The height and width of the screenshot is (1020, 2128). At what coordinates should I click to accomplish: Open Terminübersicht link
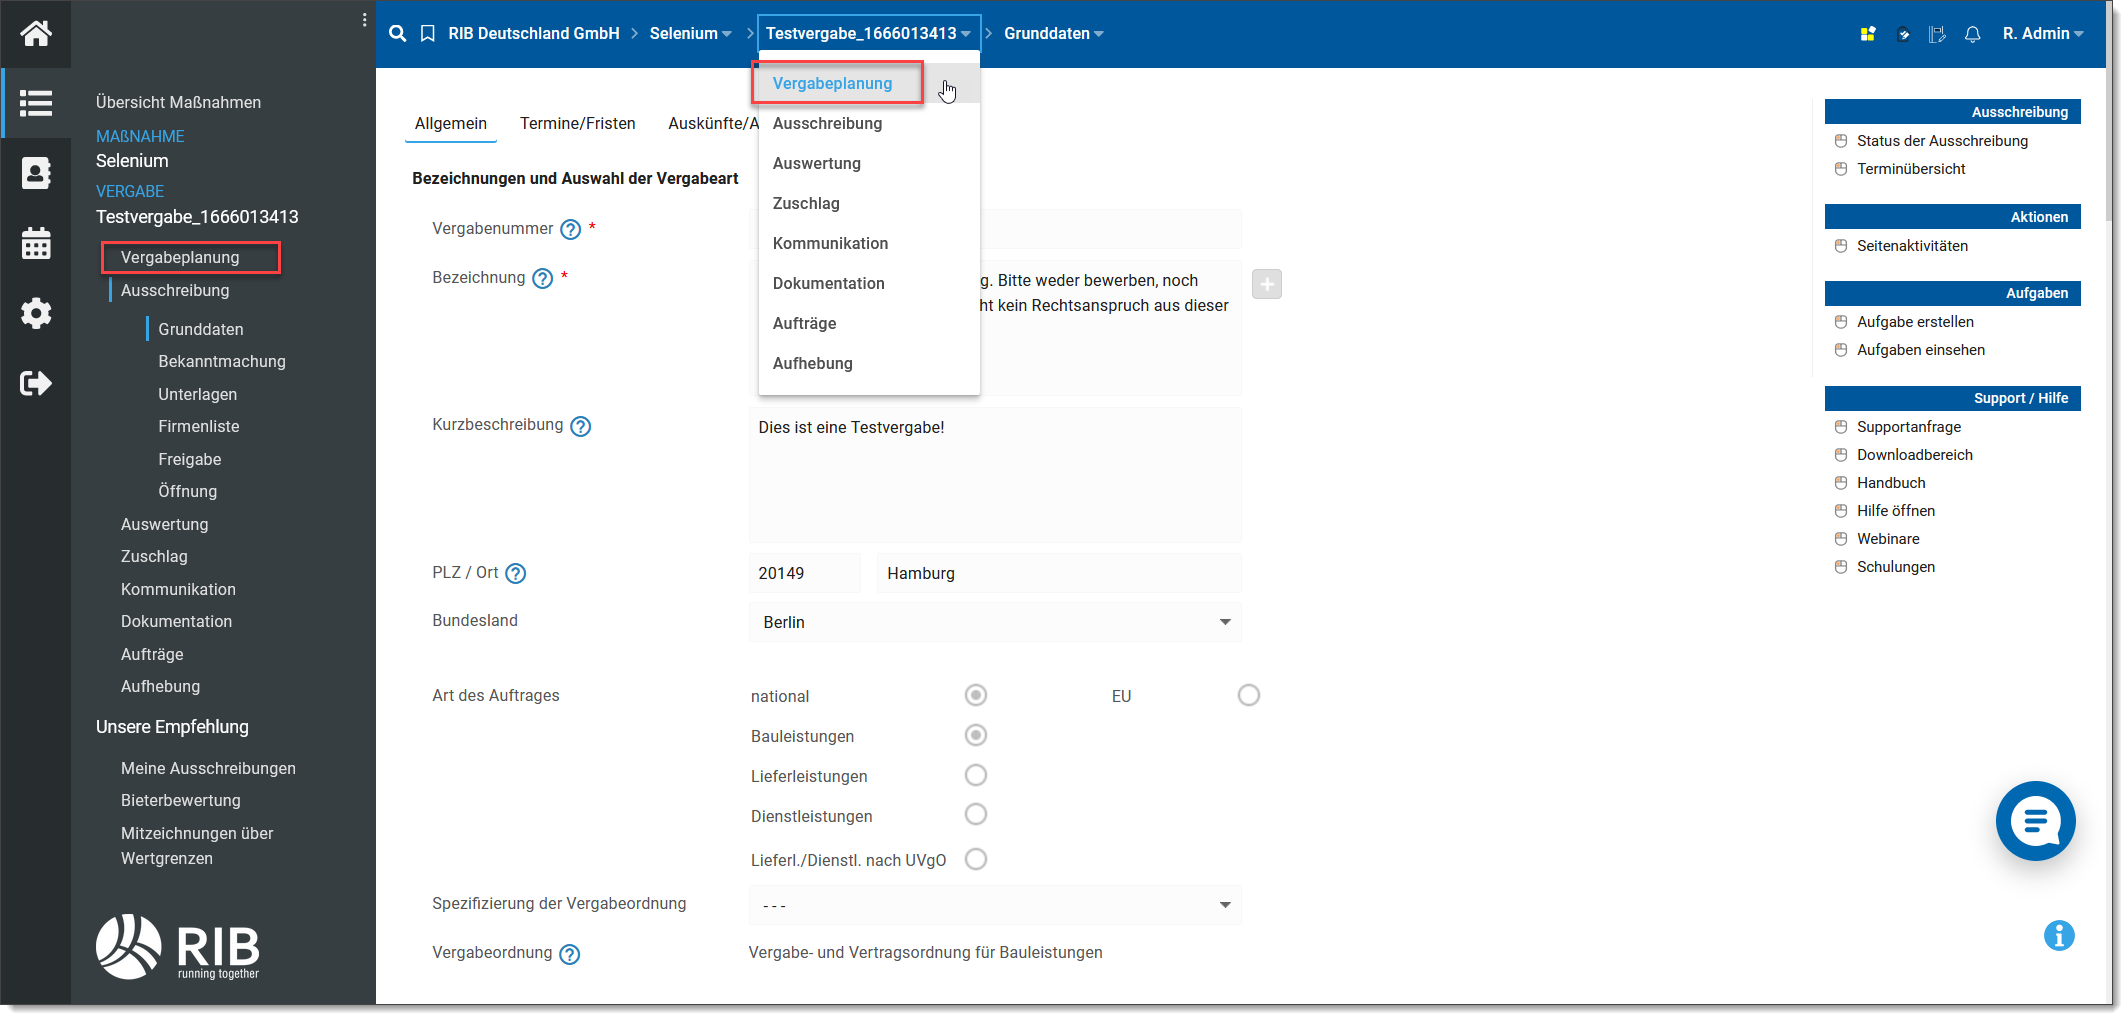1911,169
